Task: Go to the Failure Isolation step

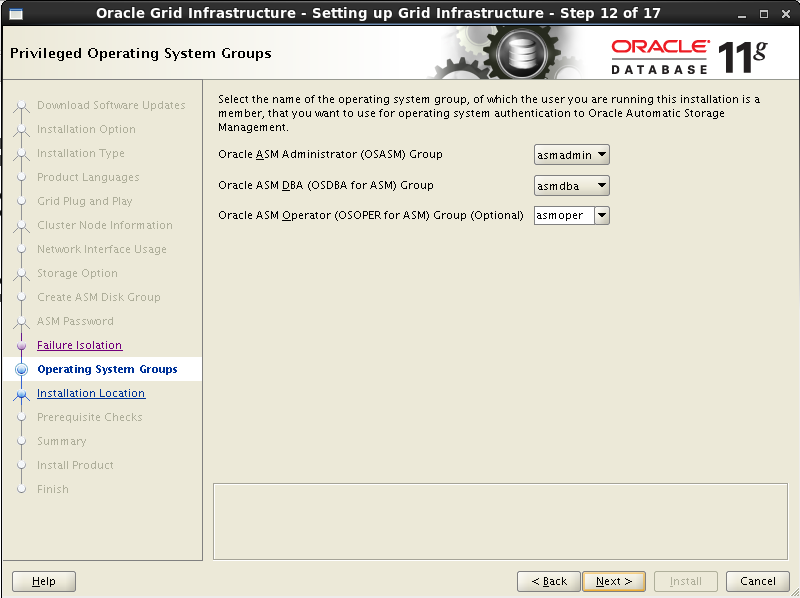Action: (x=80, y=345)
